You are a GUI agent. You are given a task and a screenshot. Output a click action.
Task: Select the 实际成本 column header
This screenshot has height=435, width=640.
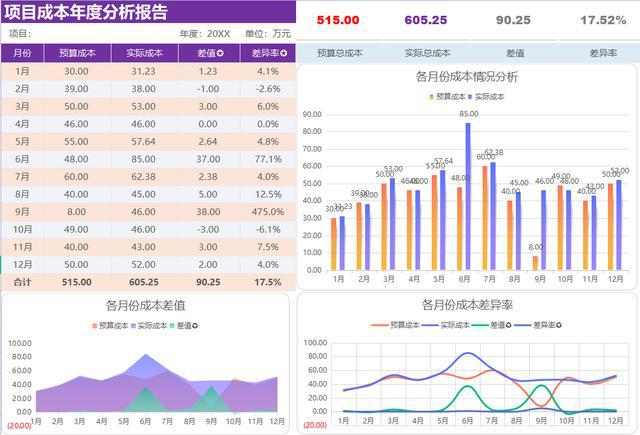tap(145, 53)
